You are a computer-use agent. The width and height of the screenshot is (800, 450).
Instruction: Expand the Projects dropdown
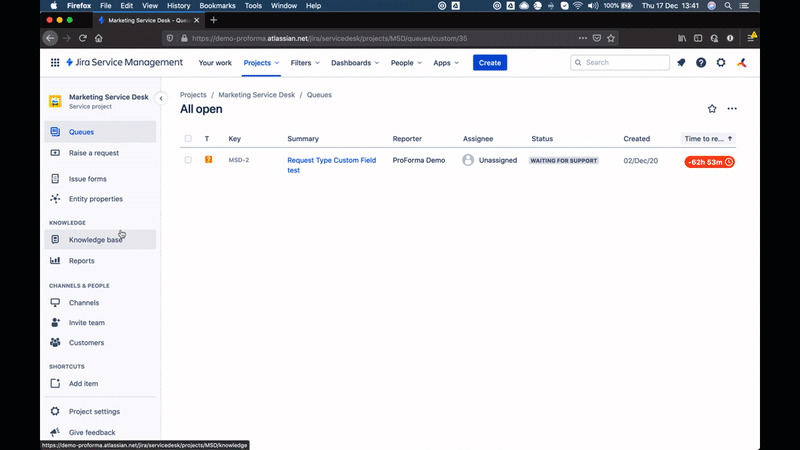pyautogui.click(x=261, y=63)
